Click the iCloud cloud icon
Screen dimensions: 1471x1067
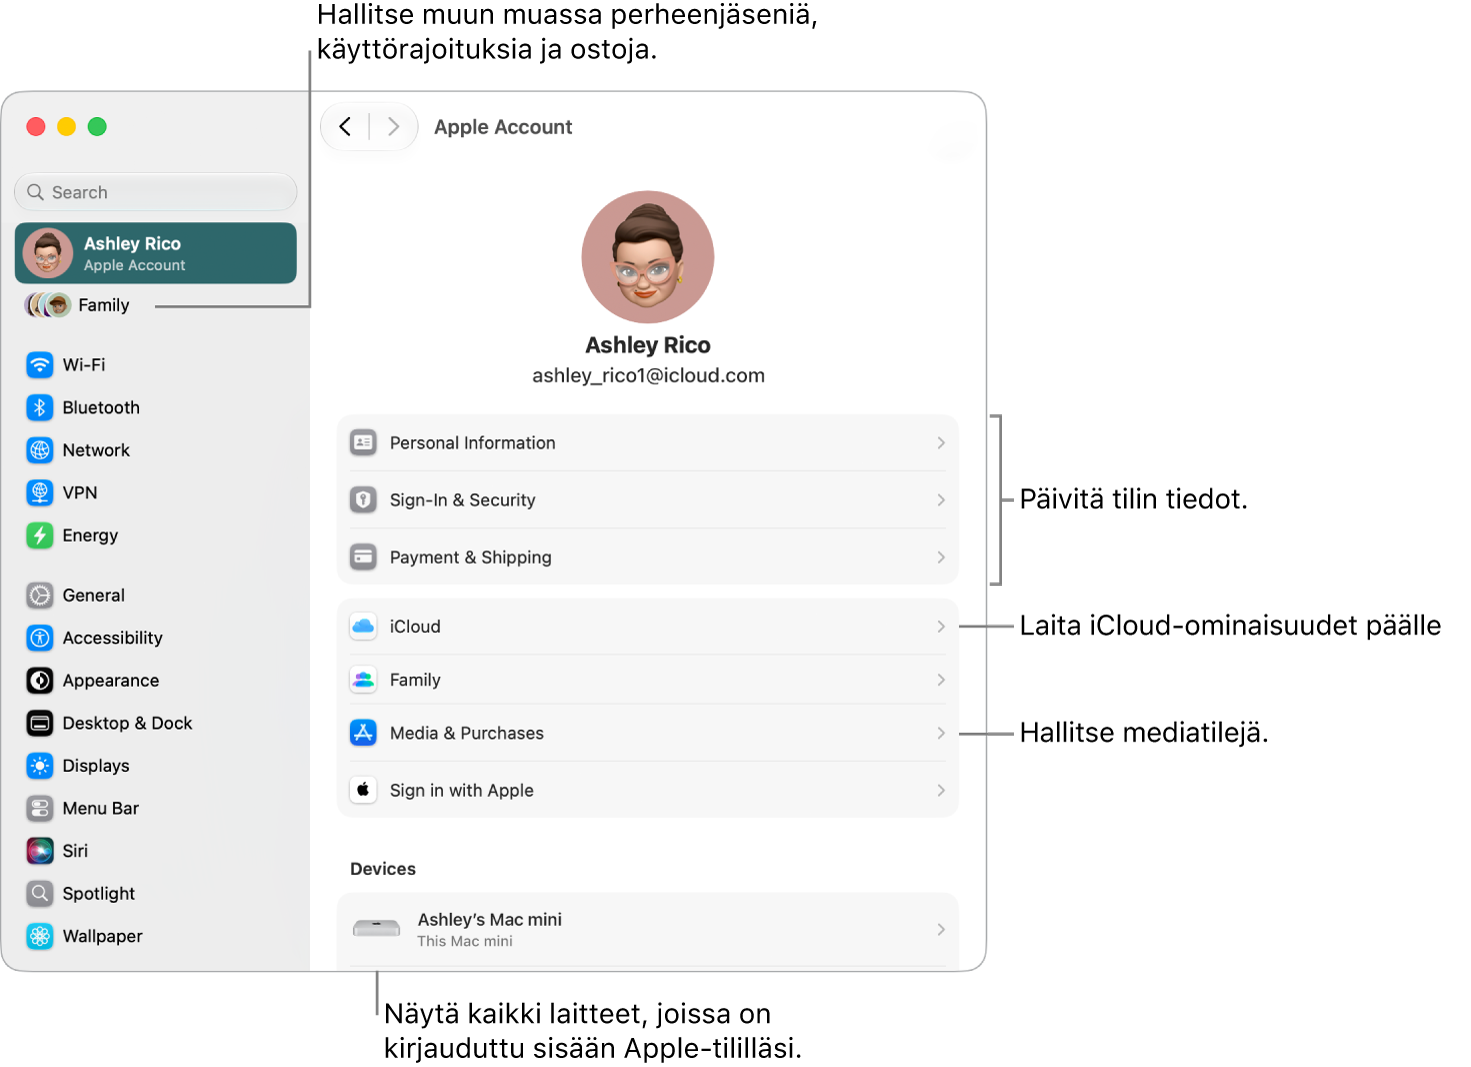coord(363,627)
